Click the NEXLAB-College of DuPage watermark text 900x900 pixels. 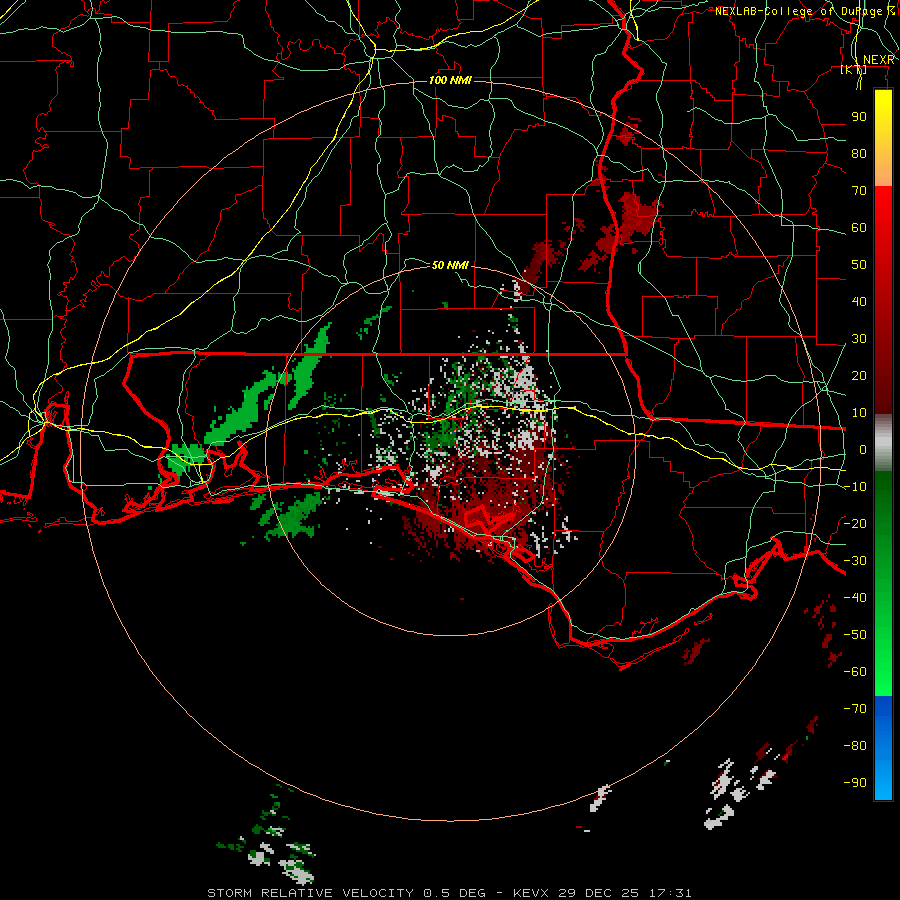805,11
